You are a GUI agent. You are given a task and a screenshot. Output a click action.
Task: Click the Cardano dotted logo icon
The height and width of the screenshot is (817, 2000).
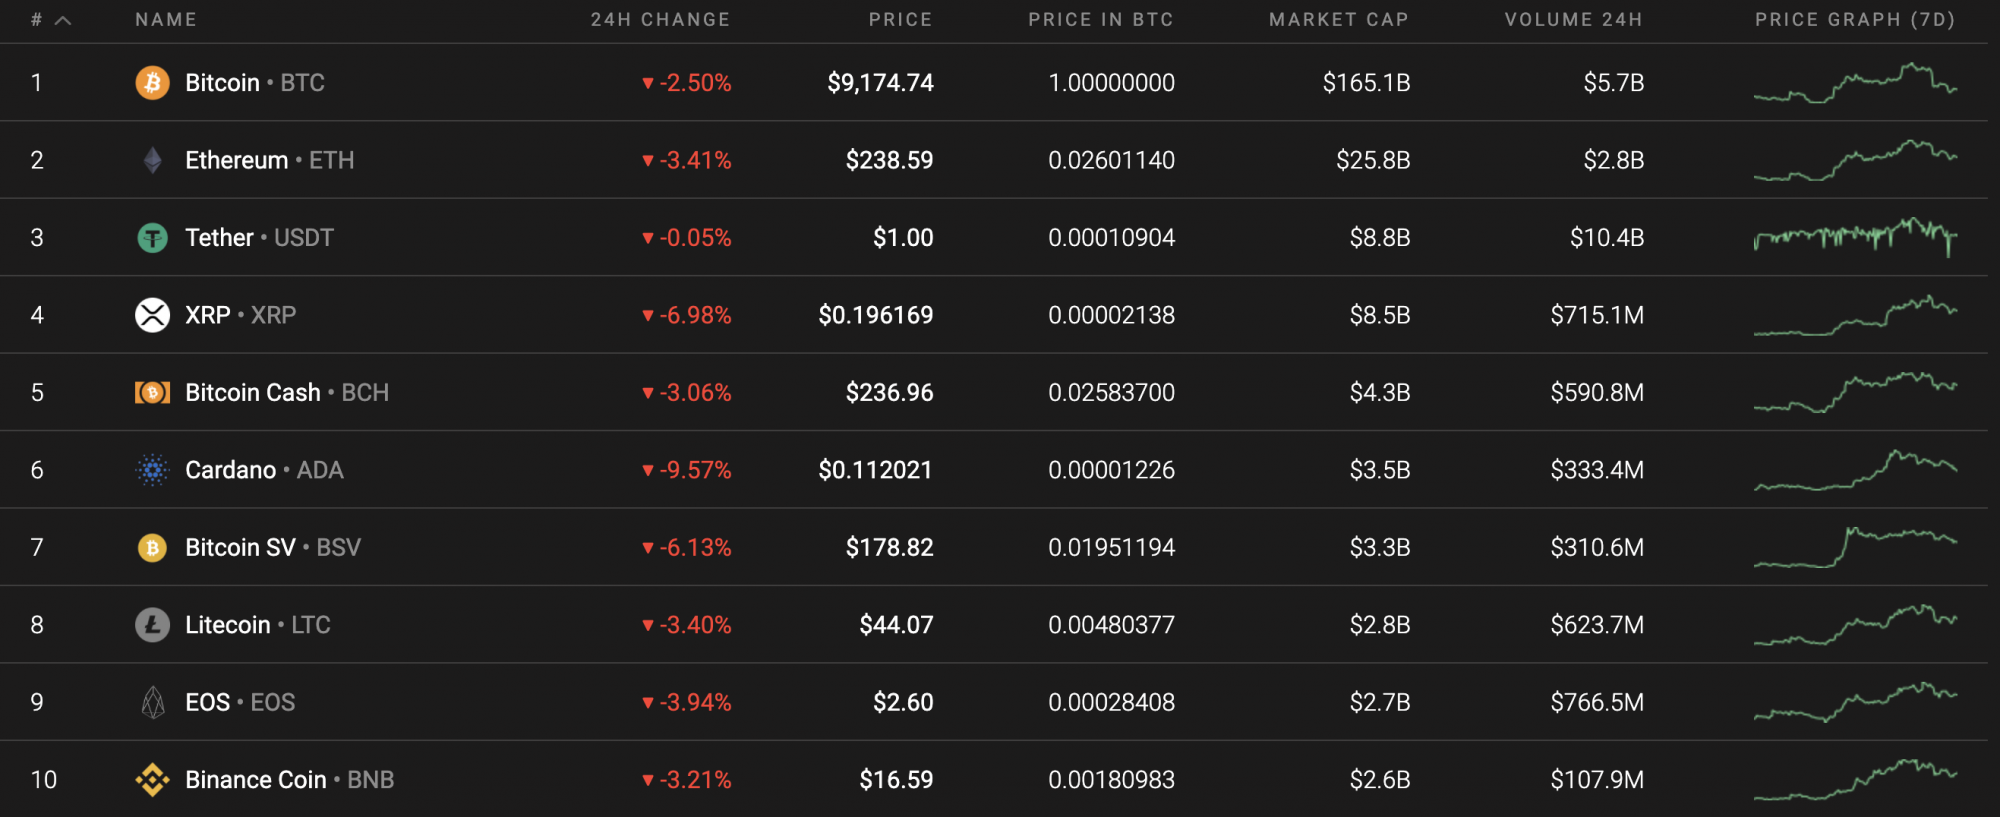click(x=152, y=470)
